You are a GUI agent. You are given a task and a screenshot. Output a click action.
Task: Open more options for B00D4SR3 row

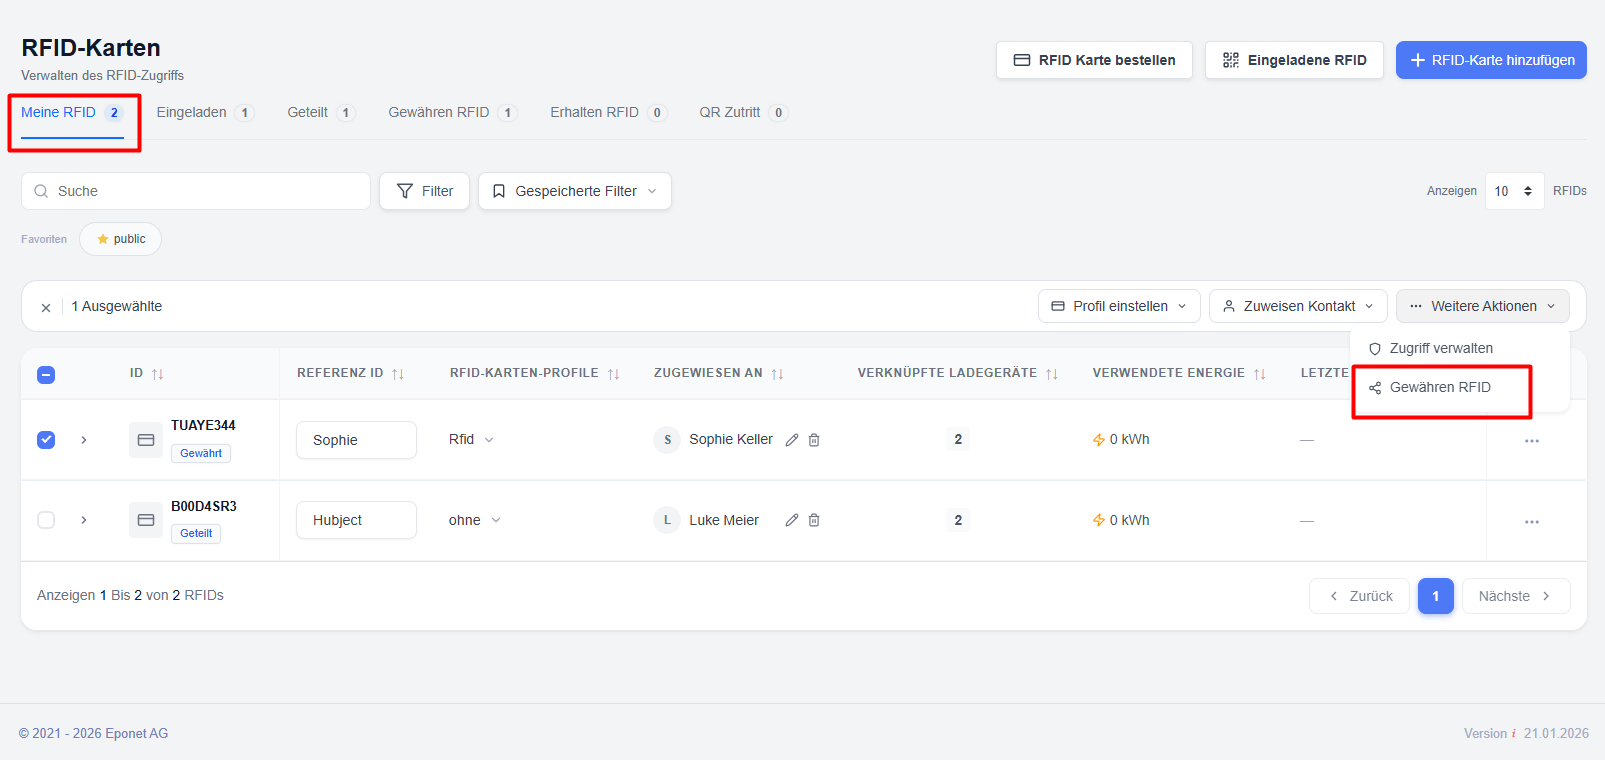[x=1532, y=522]
